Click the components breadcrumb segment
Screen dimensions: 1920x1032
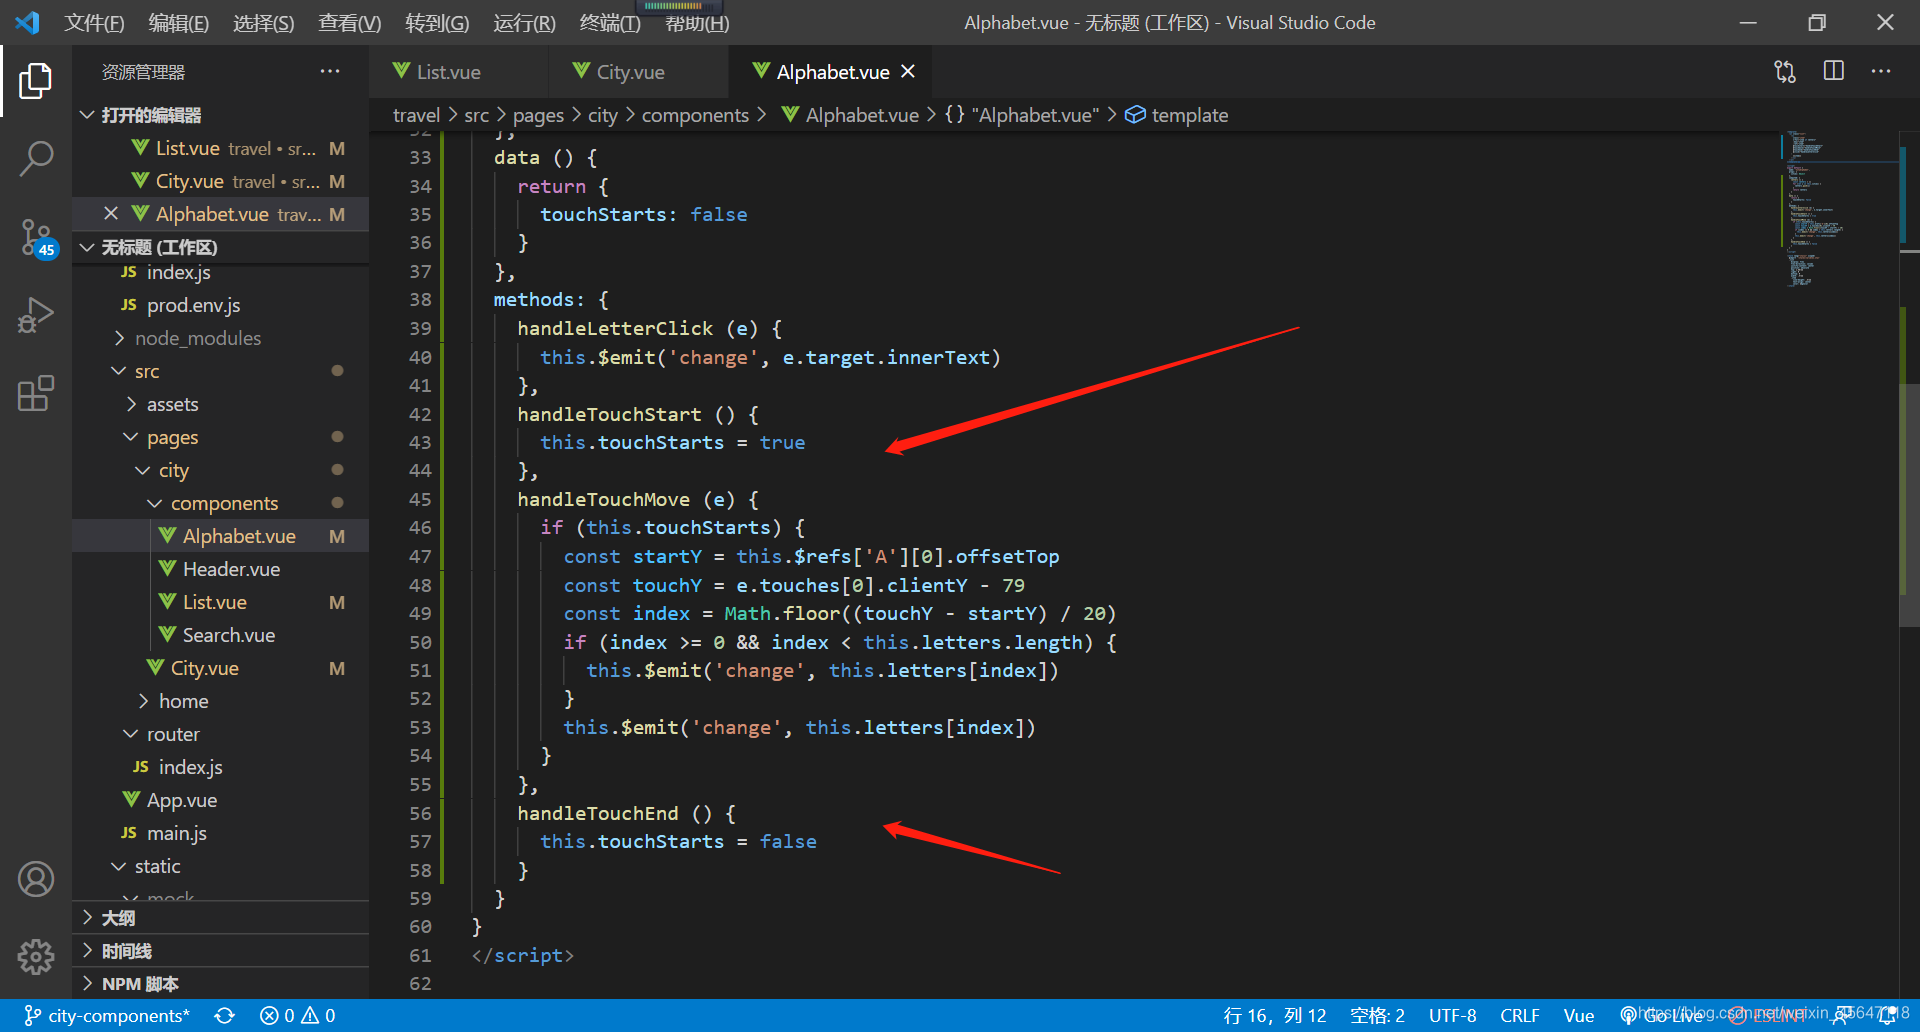click(x=695, y=115)
